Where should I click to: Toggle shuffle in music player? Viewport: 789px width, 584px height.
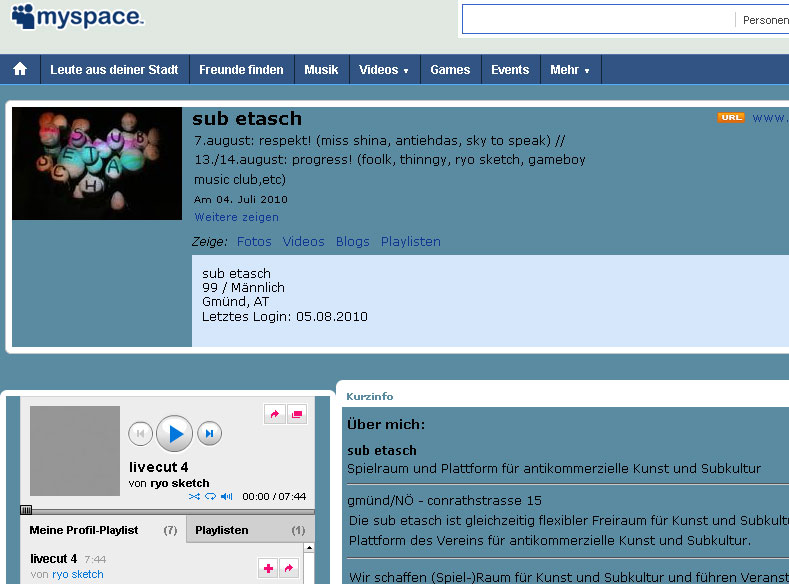click(194, 496)
